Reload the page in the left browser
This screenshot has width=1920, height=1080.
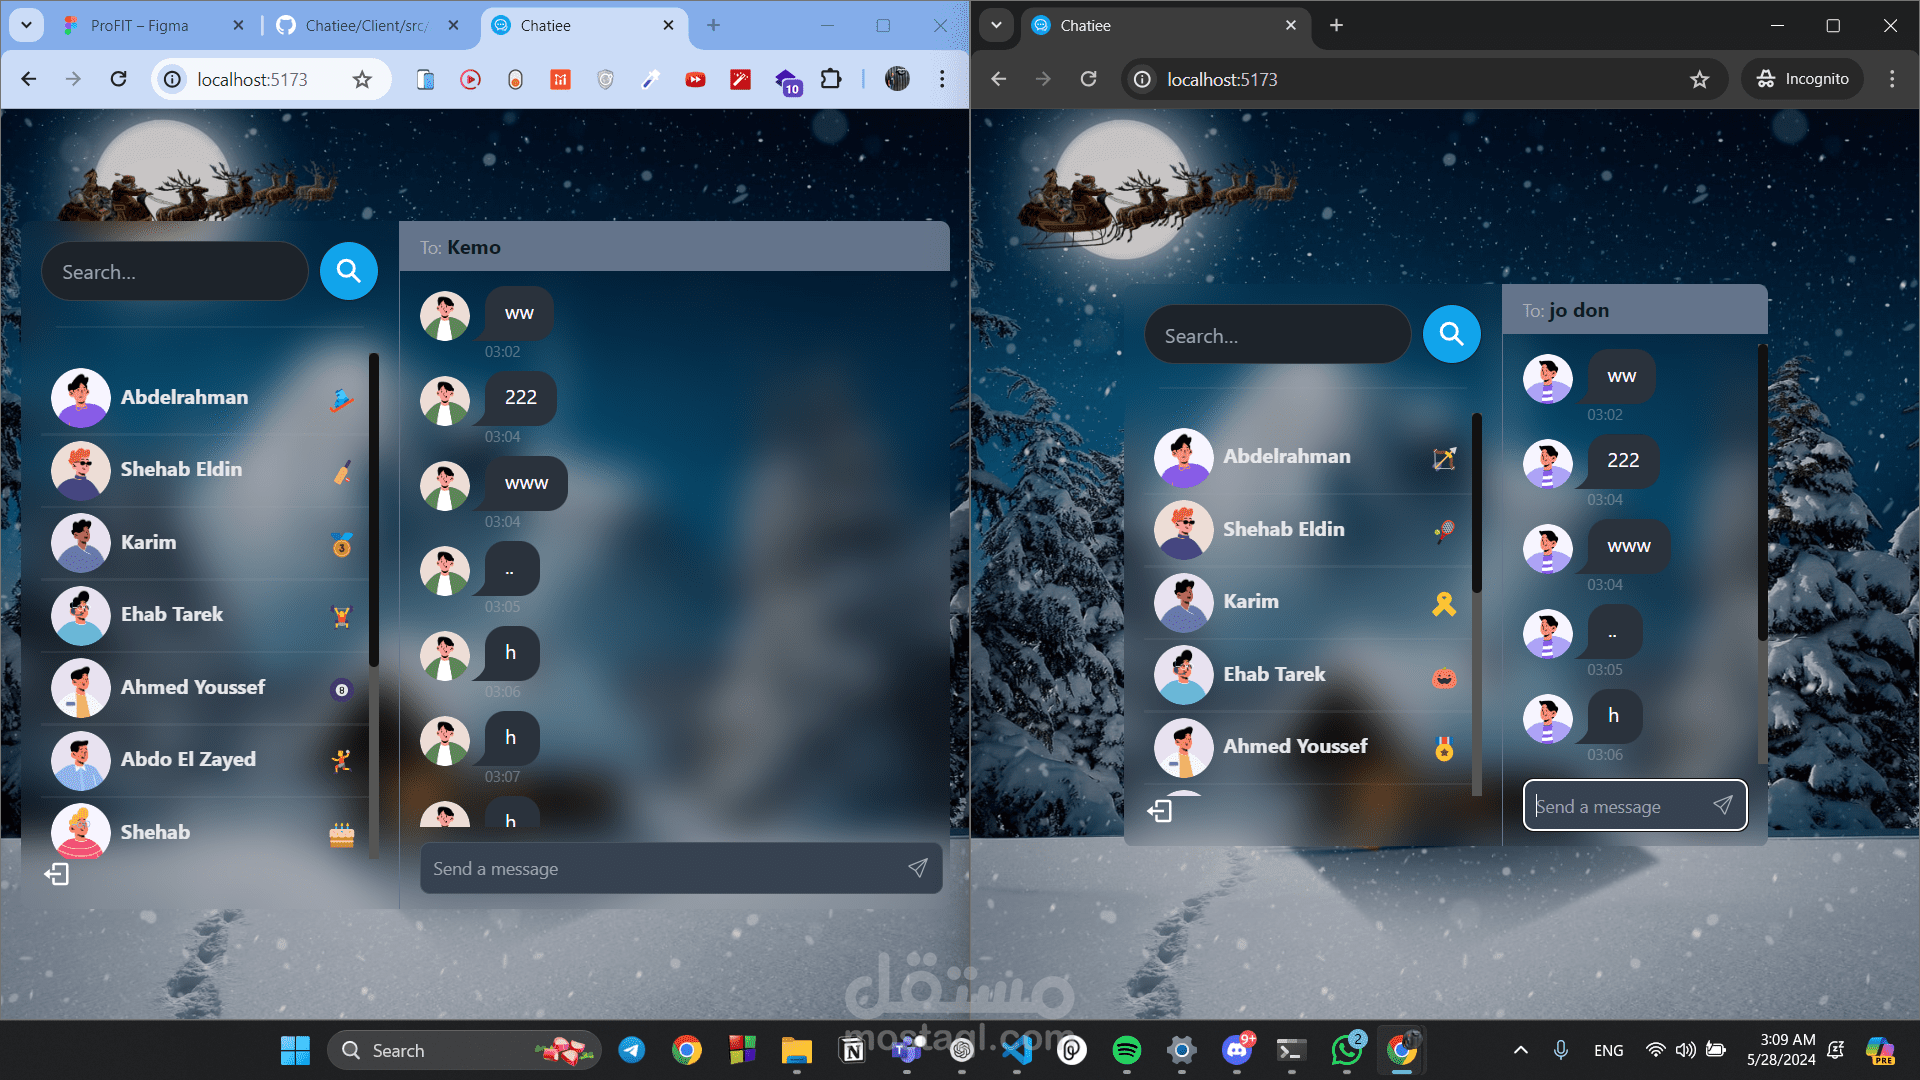[x=118, y=79]
